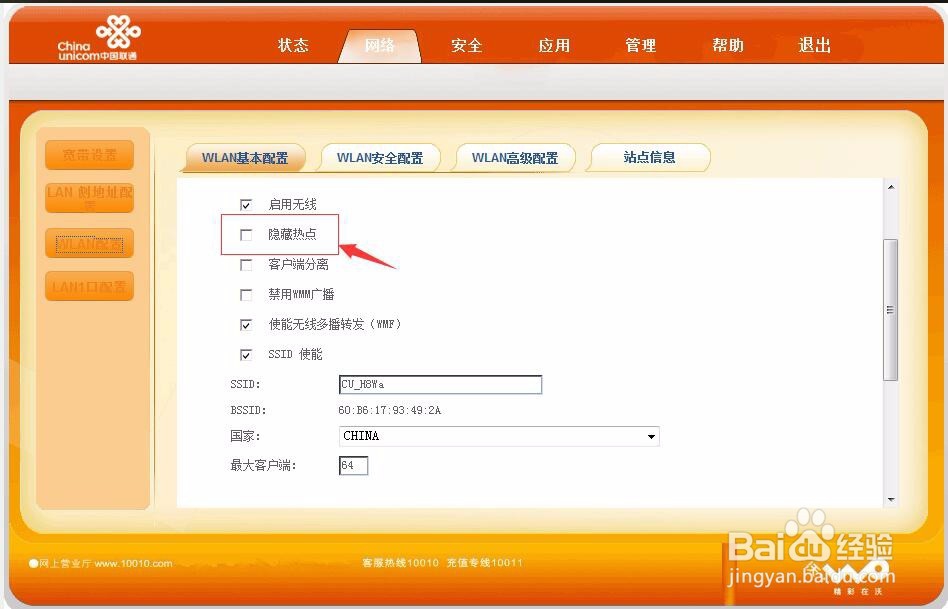Check the 客户端分离 checkbox
The height and width of the screenshot is (609, 948).
coord(245,264)
